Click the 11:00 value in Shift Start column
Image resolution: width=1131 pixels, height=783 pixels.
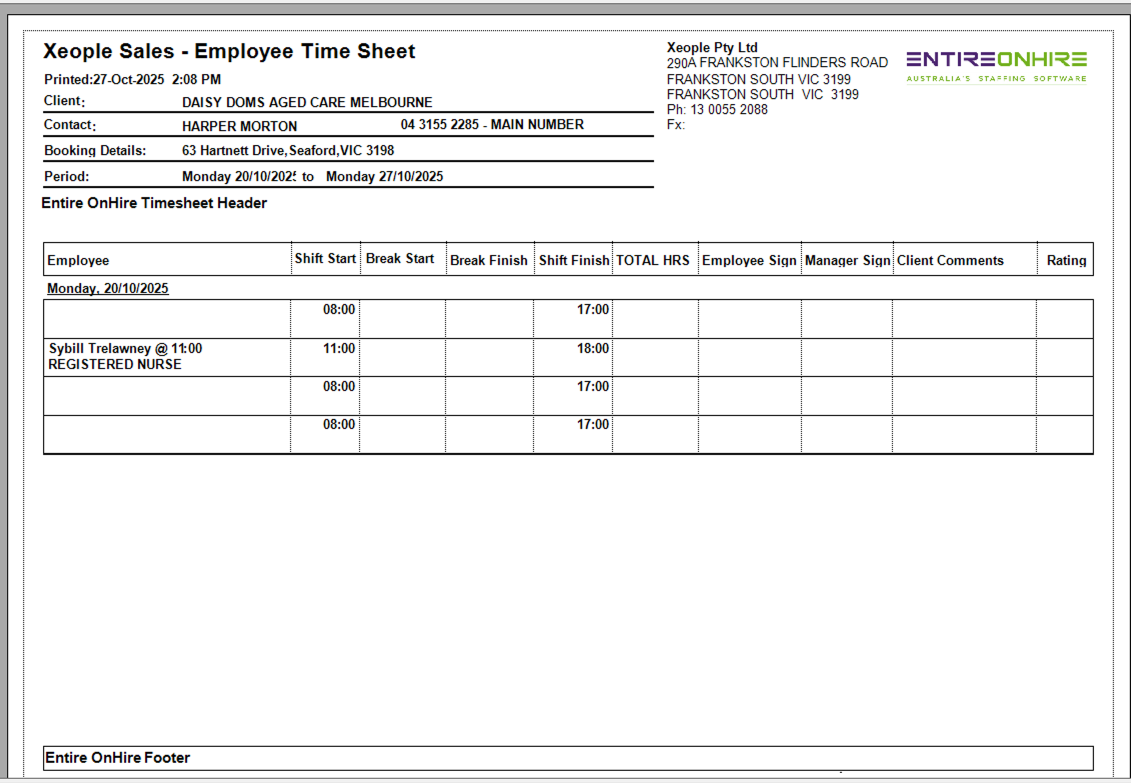tap(339, 349)
